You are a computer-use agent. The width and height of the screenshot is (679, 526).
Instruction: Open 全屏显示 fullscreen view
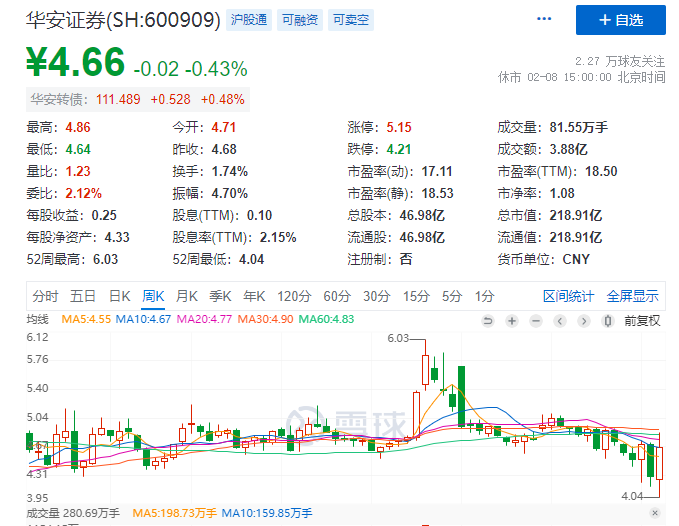pyautogui.click(x=632, y=296)
